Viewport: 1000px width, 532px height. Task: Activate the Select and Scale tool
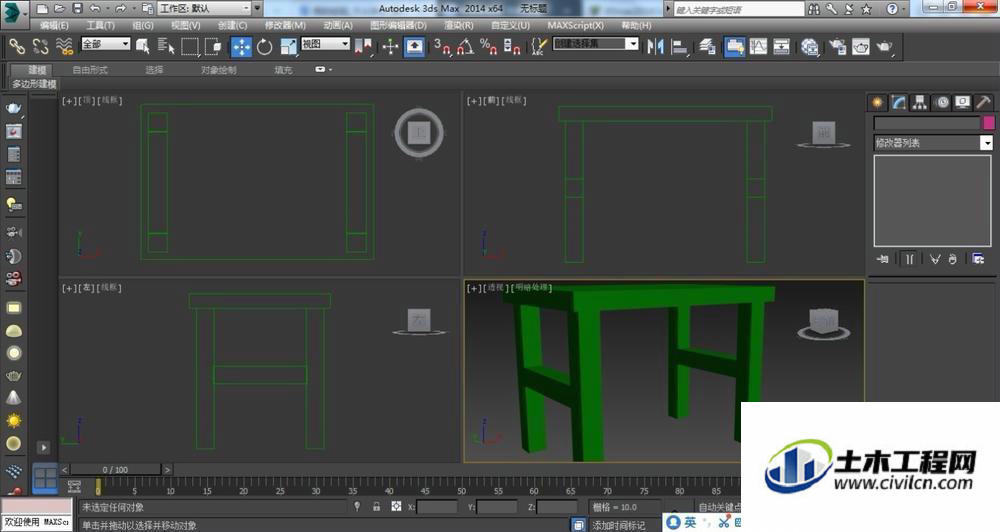(x=288, y=46)
